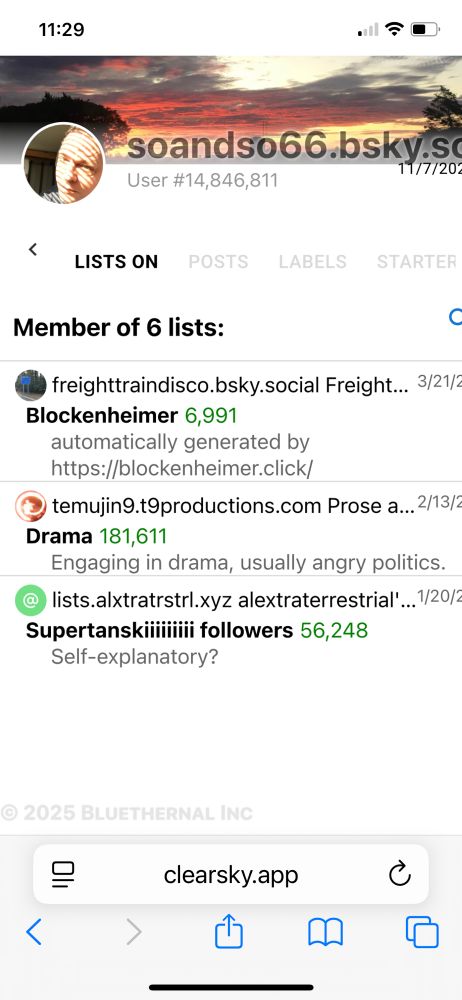Open the Safari page settings icon in address bar
462x1000 pixels.
(x=63, y=874)
